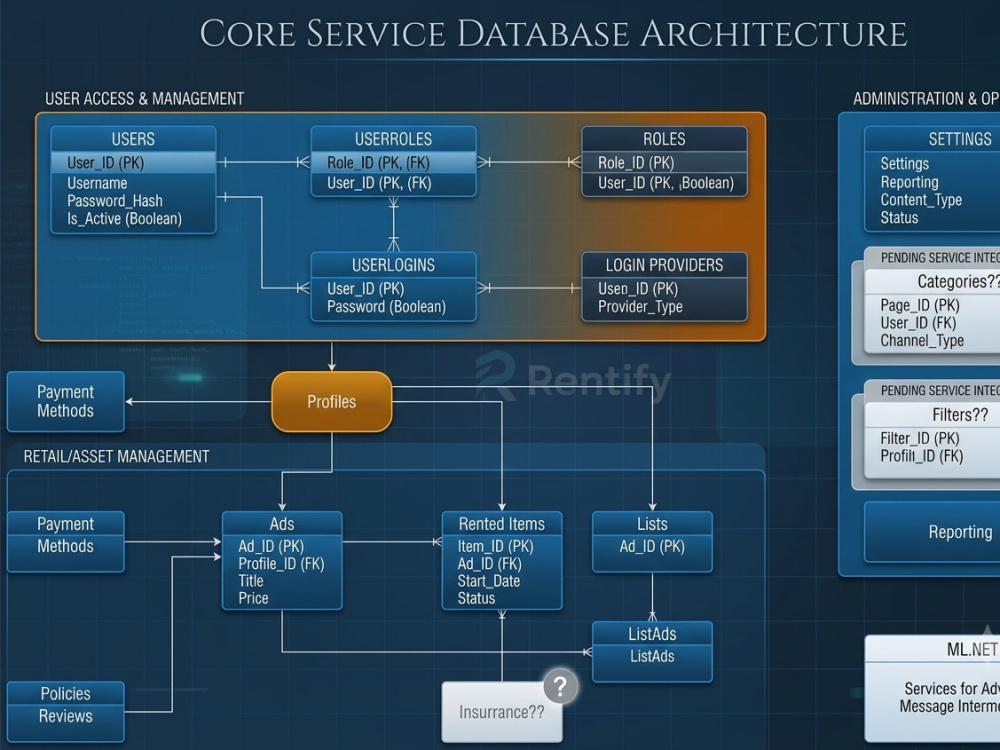Image resolution: width=1000 pixels, height=750 pixels.
Task: Select the SETTINGS table header
Action: 932,139
